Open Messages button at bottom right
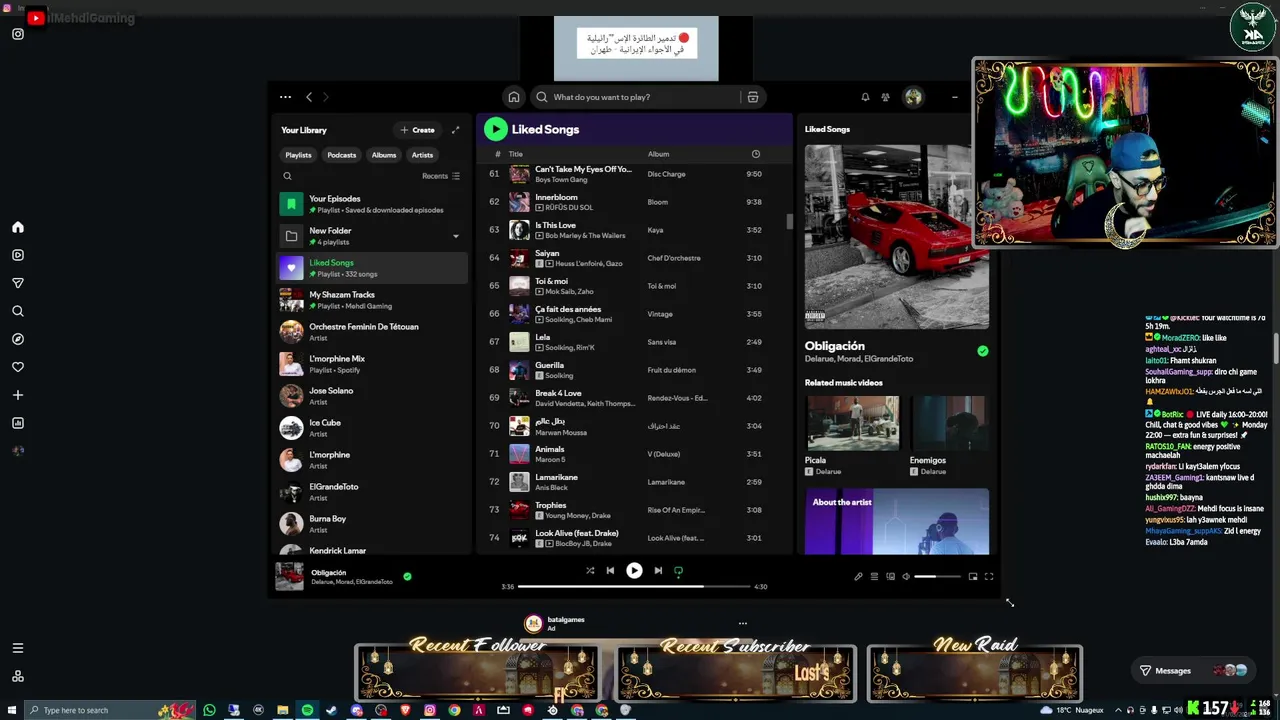The height and width of the screenshot is (720, 1280). pos(1193,670)
